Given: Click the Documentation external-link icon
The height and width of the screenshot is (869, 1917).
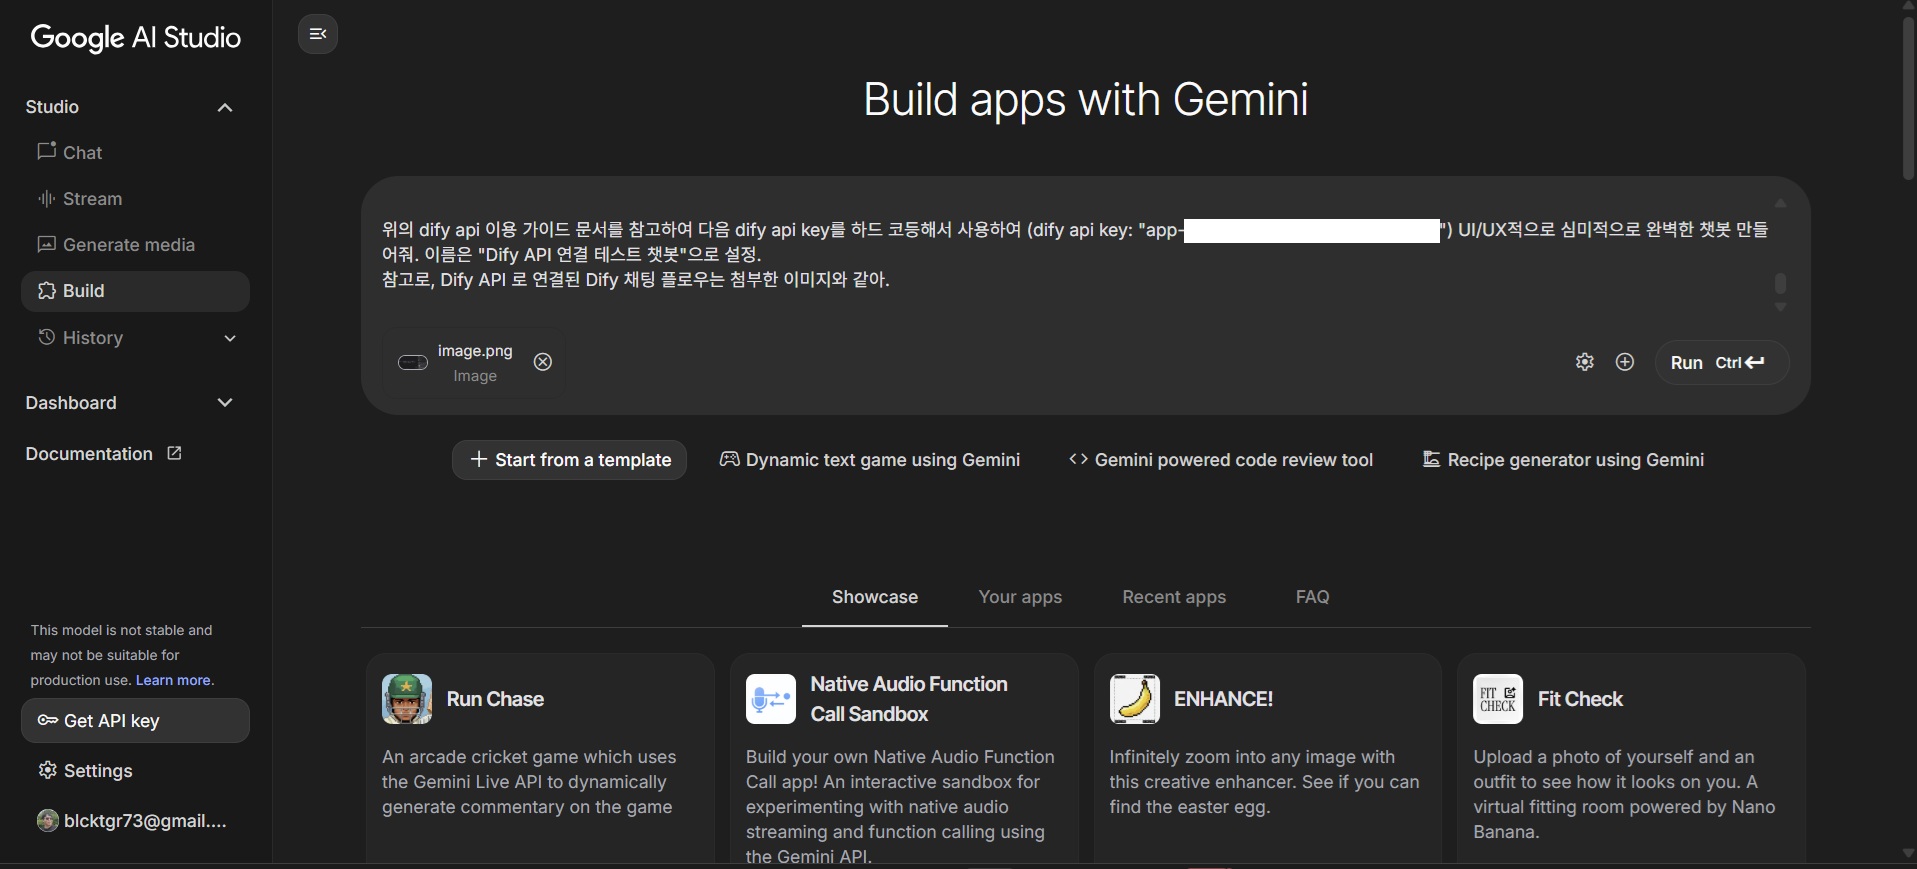Looking at the screenshot, I should (x=174, y=453).
